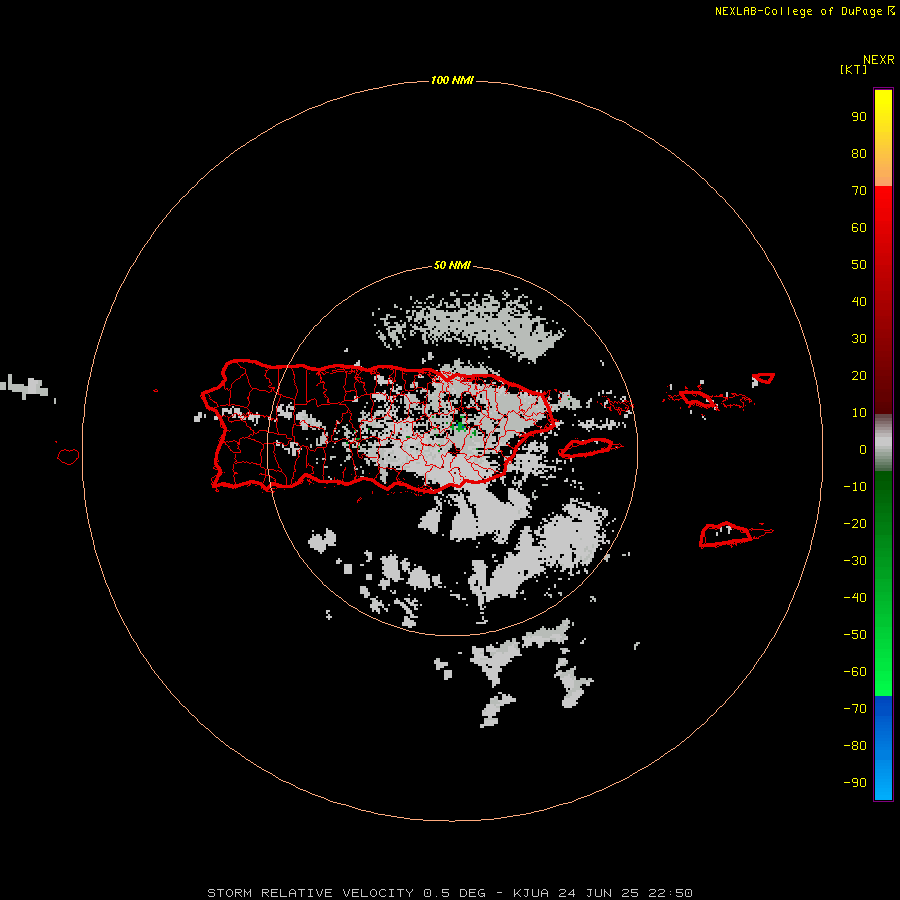Click the small Mona Island outline on the far west
900x900 pixels.
[x=68, y=456]
